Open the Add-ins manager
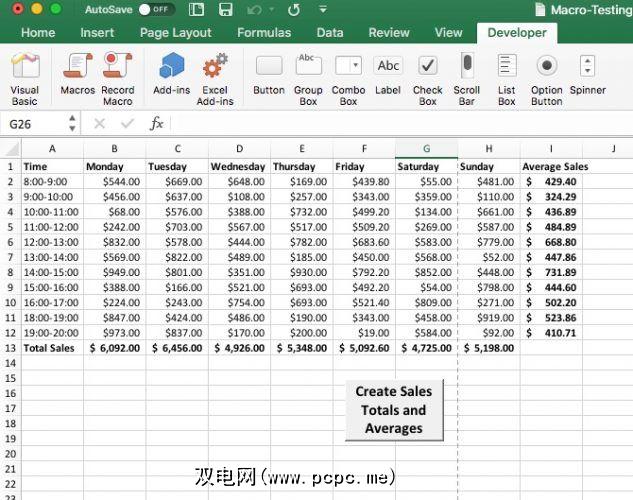Viewport: 633px width, 500px height. (171, 78)
